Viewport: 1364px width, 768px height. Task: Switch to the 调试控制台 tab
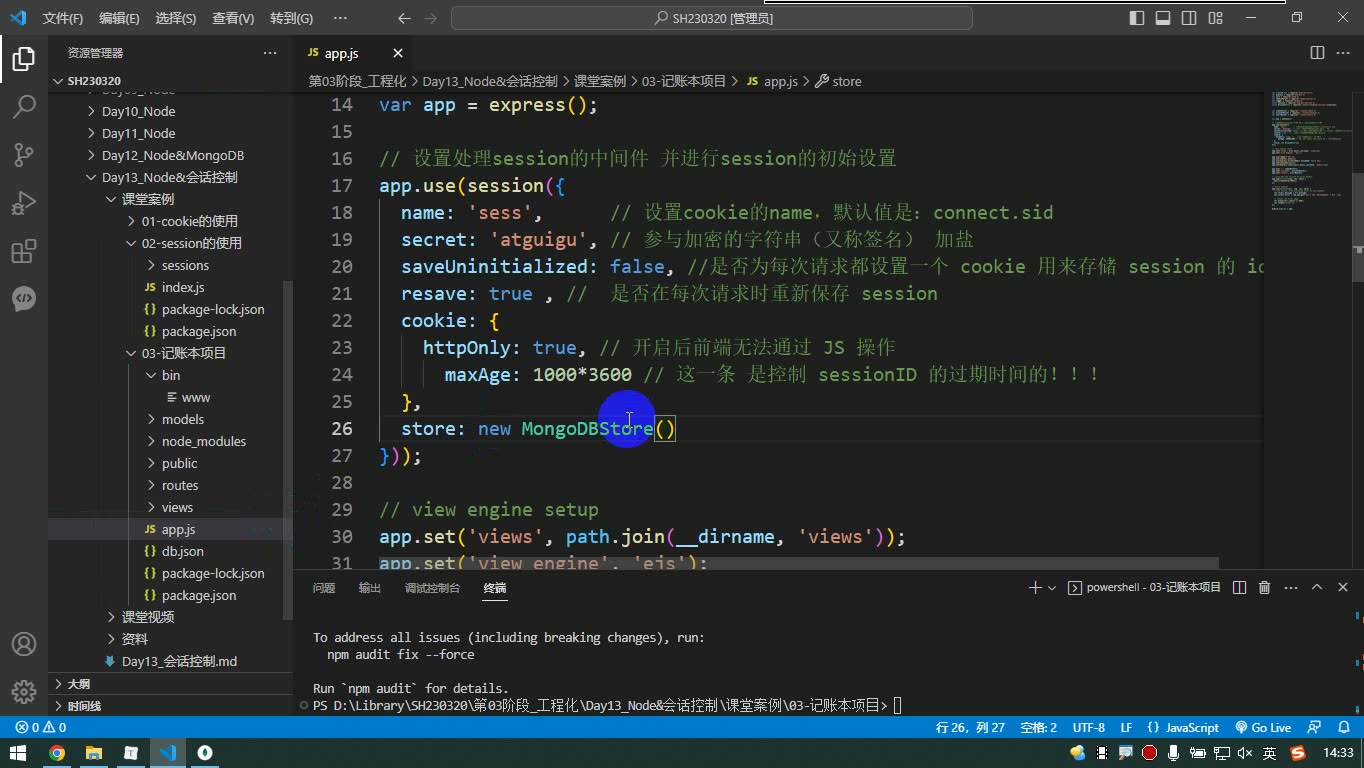432,588
